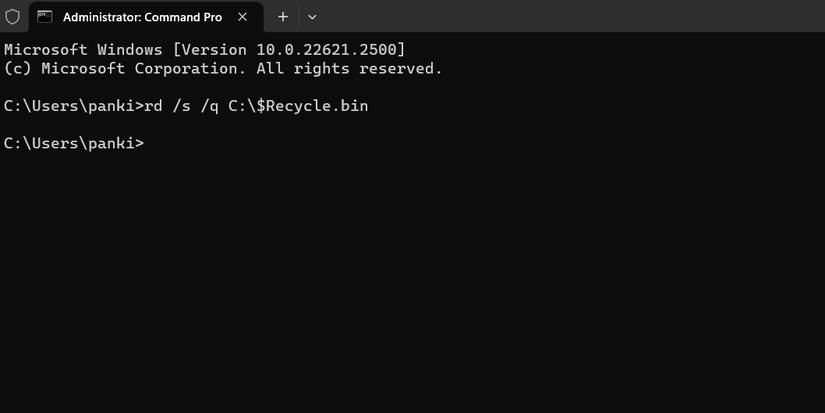Place cursor at the last C:\Users\panki> prompt
825x413 pixels.
point(150,143)
